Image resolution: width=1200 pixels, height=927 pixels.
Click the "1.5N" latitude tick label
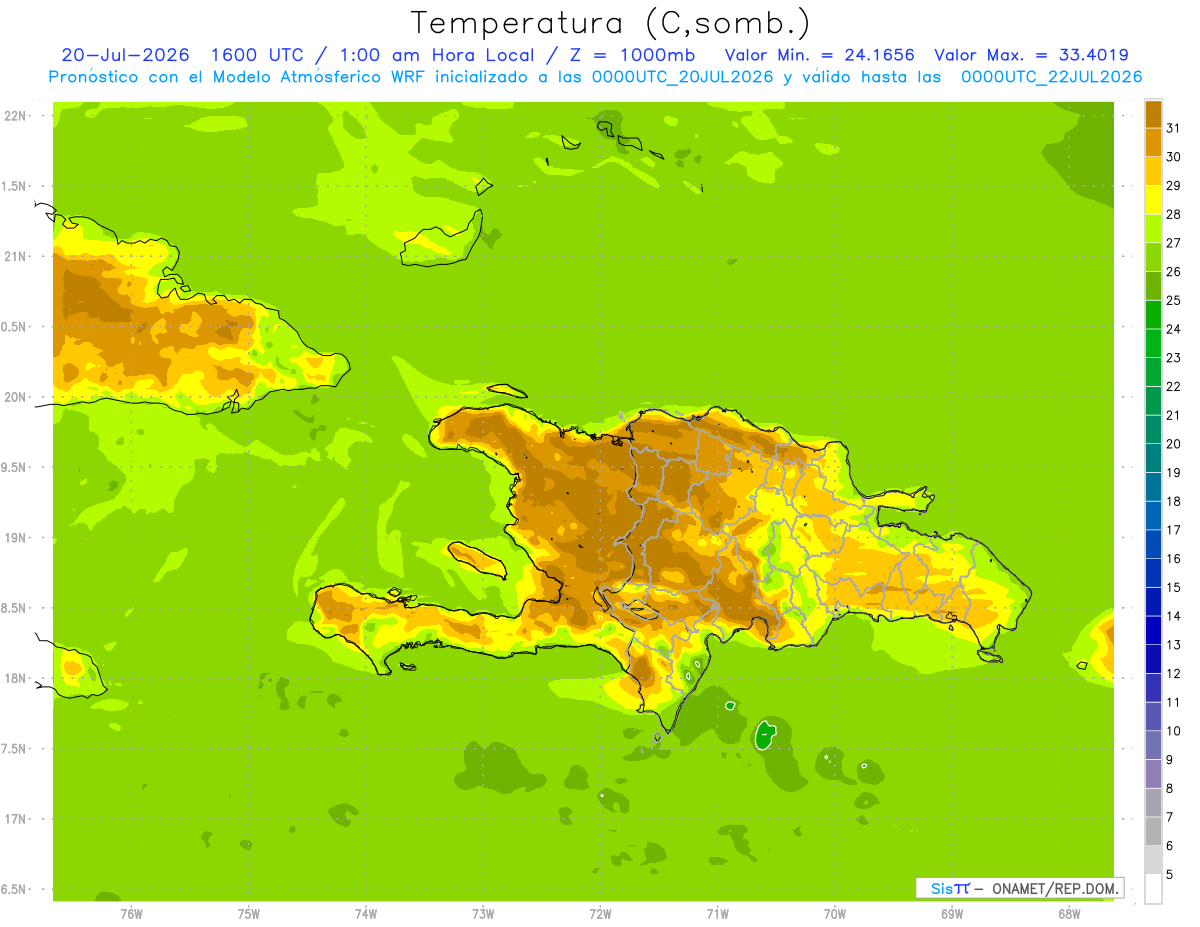pos(14,186)
